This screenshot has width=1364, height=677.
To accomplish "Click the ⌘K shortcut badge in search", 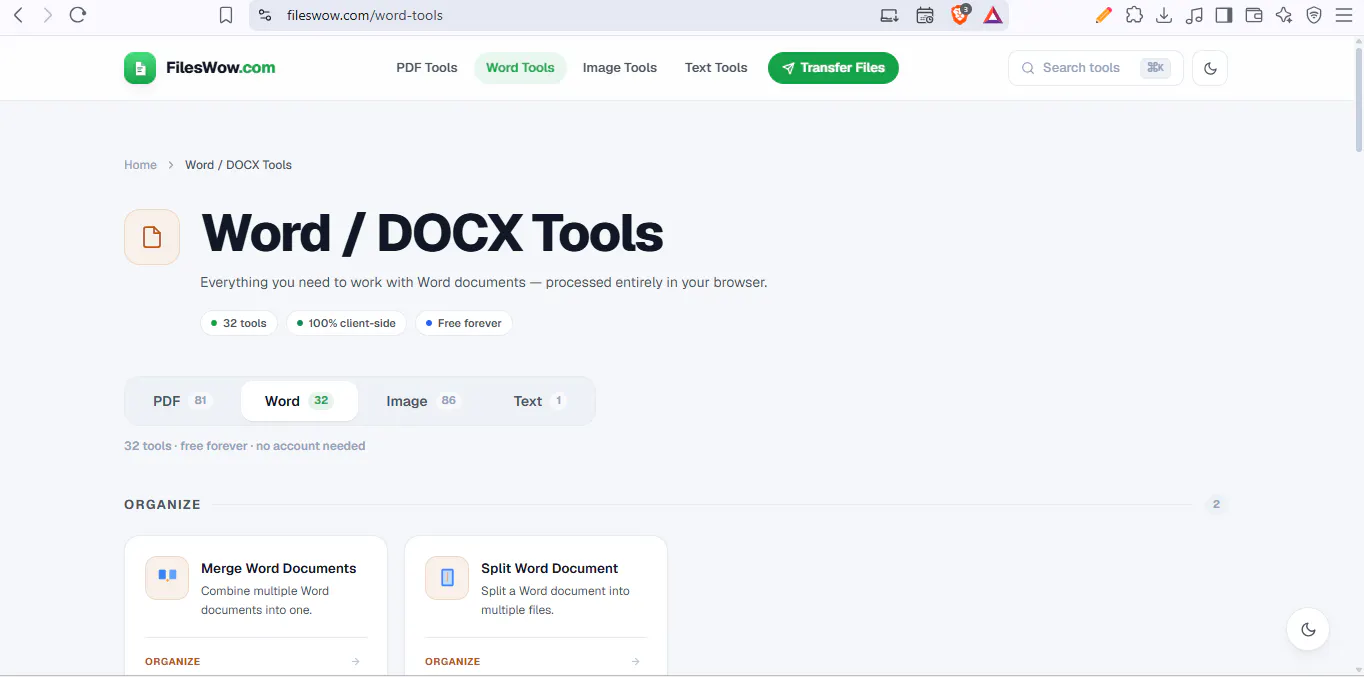I will click(x=1156, y=68).
